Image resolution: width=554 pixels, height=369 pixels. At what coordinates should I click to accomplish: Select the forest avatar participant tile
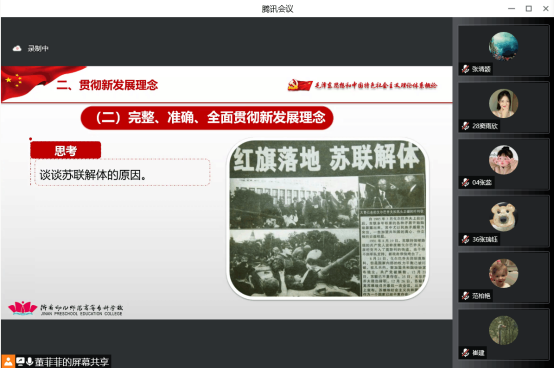[503, 334]
